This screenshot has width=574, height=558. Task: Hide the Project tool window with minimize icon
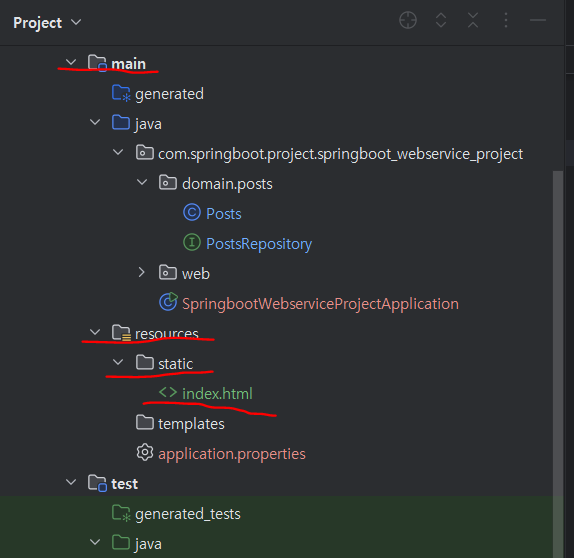[x=538, y=20]
